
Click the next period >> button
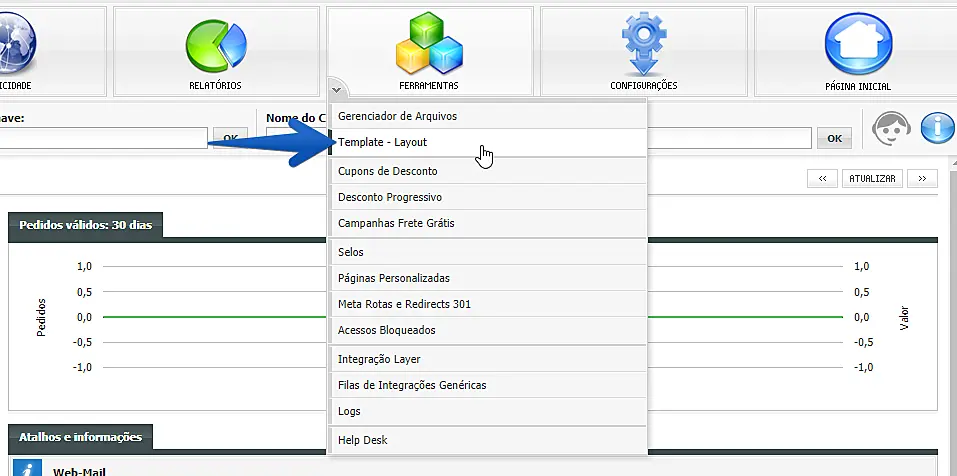922,178
